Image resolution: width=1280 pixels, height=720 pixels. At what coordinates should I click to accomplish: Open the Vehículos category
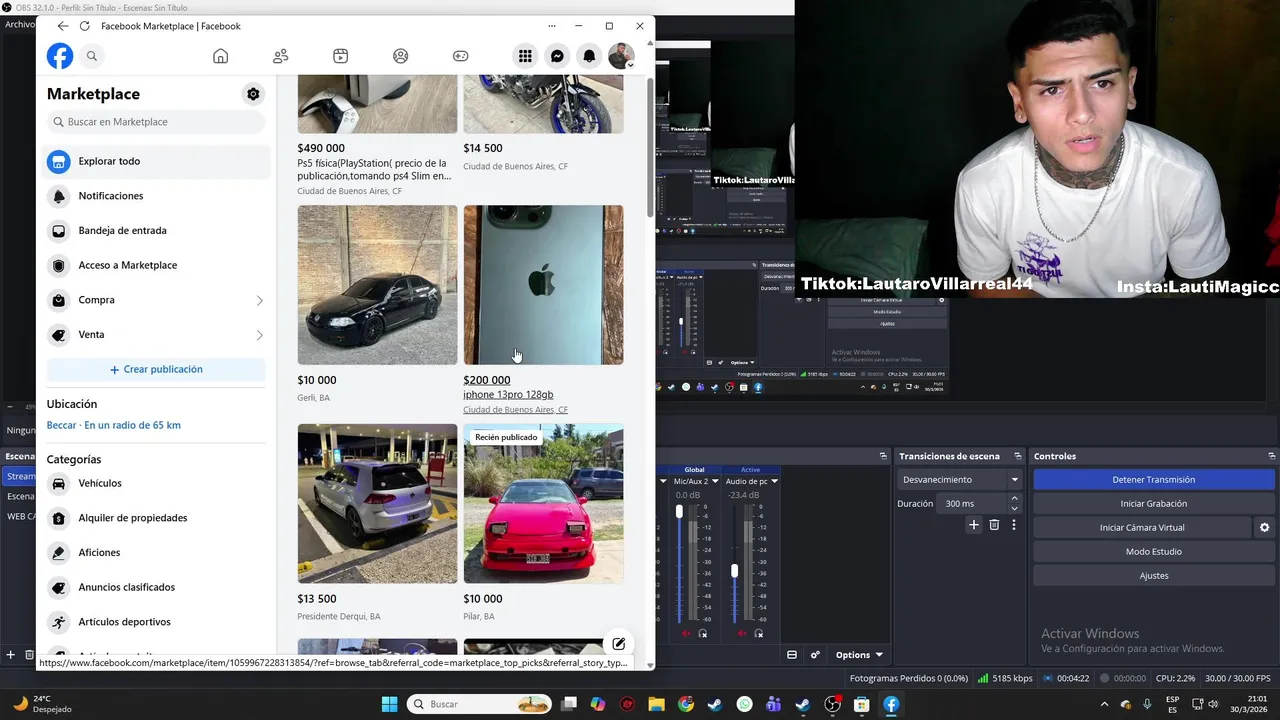click(x=157, y=483)
